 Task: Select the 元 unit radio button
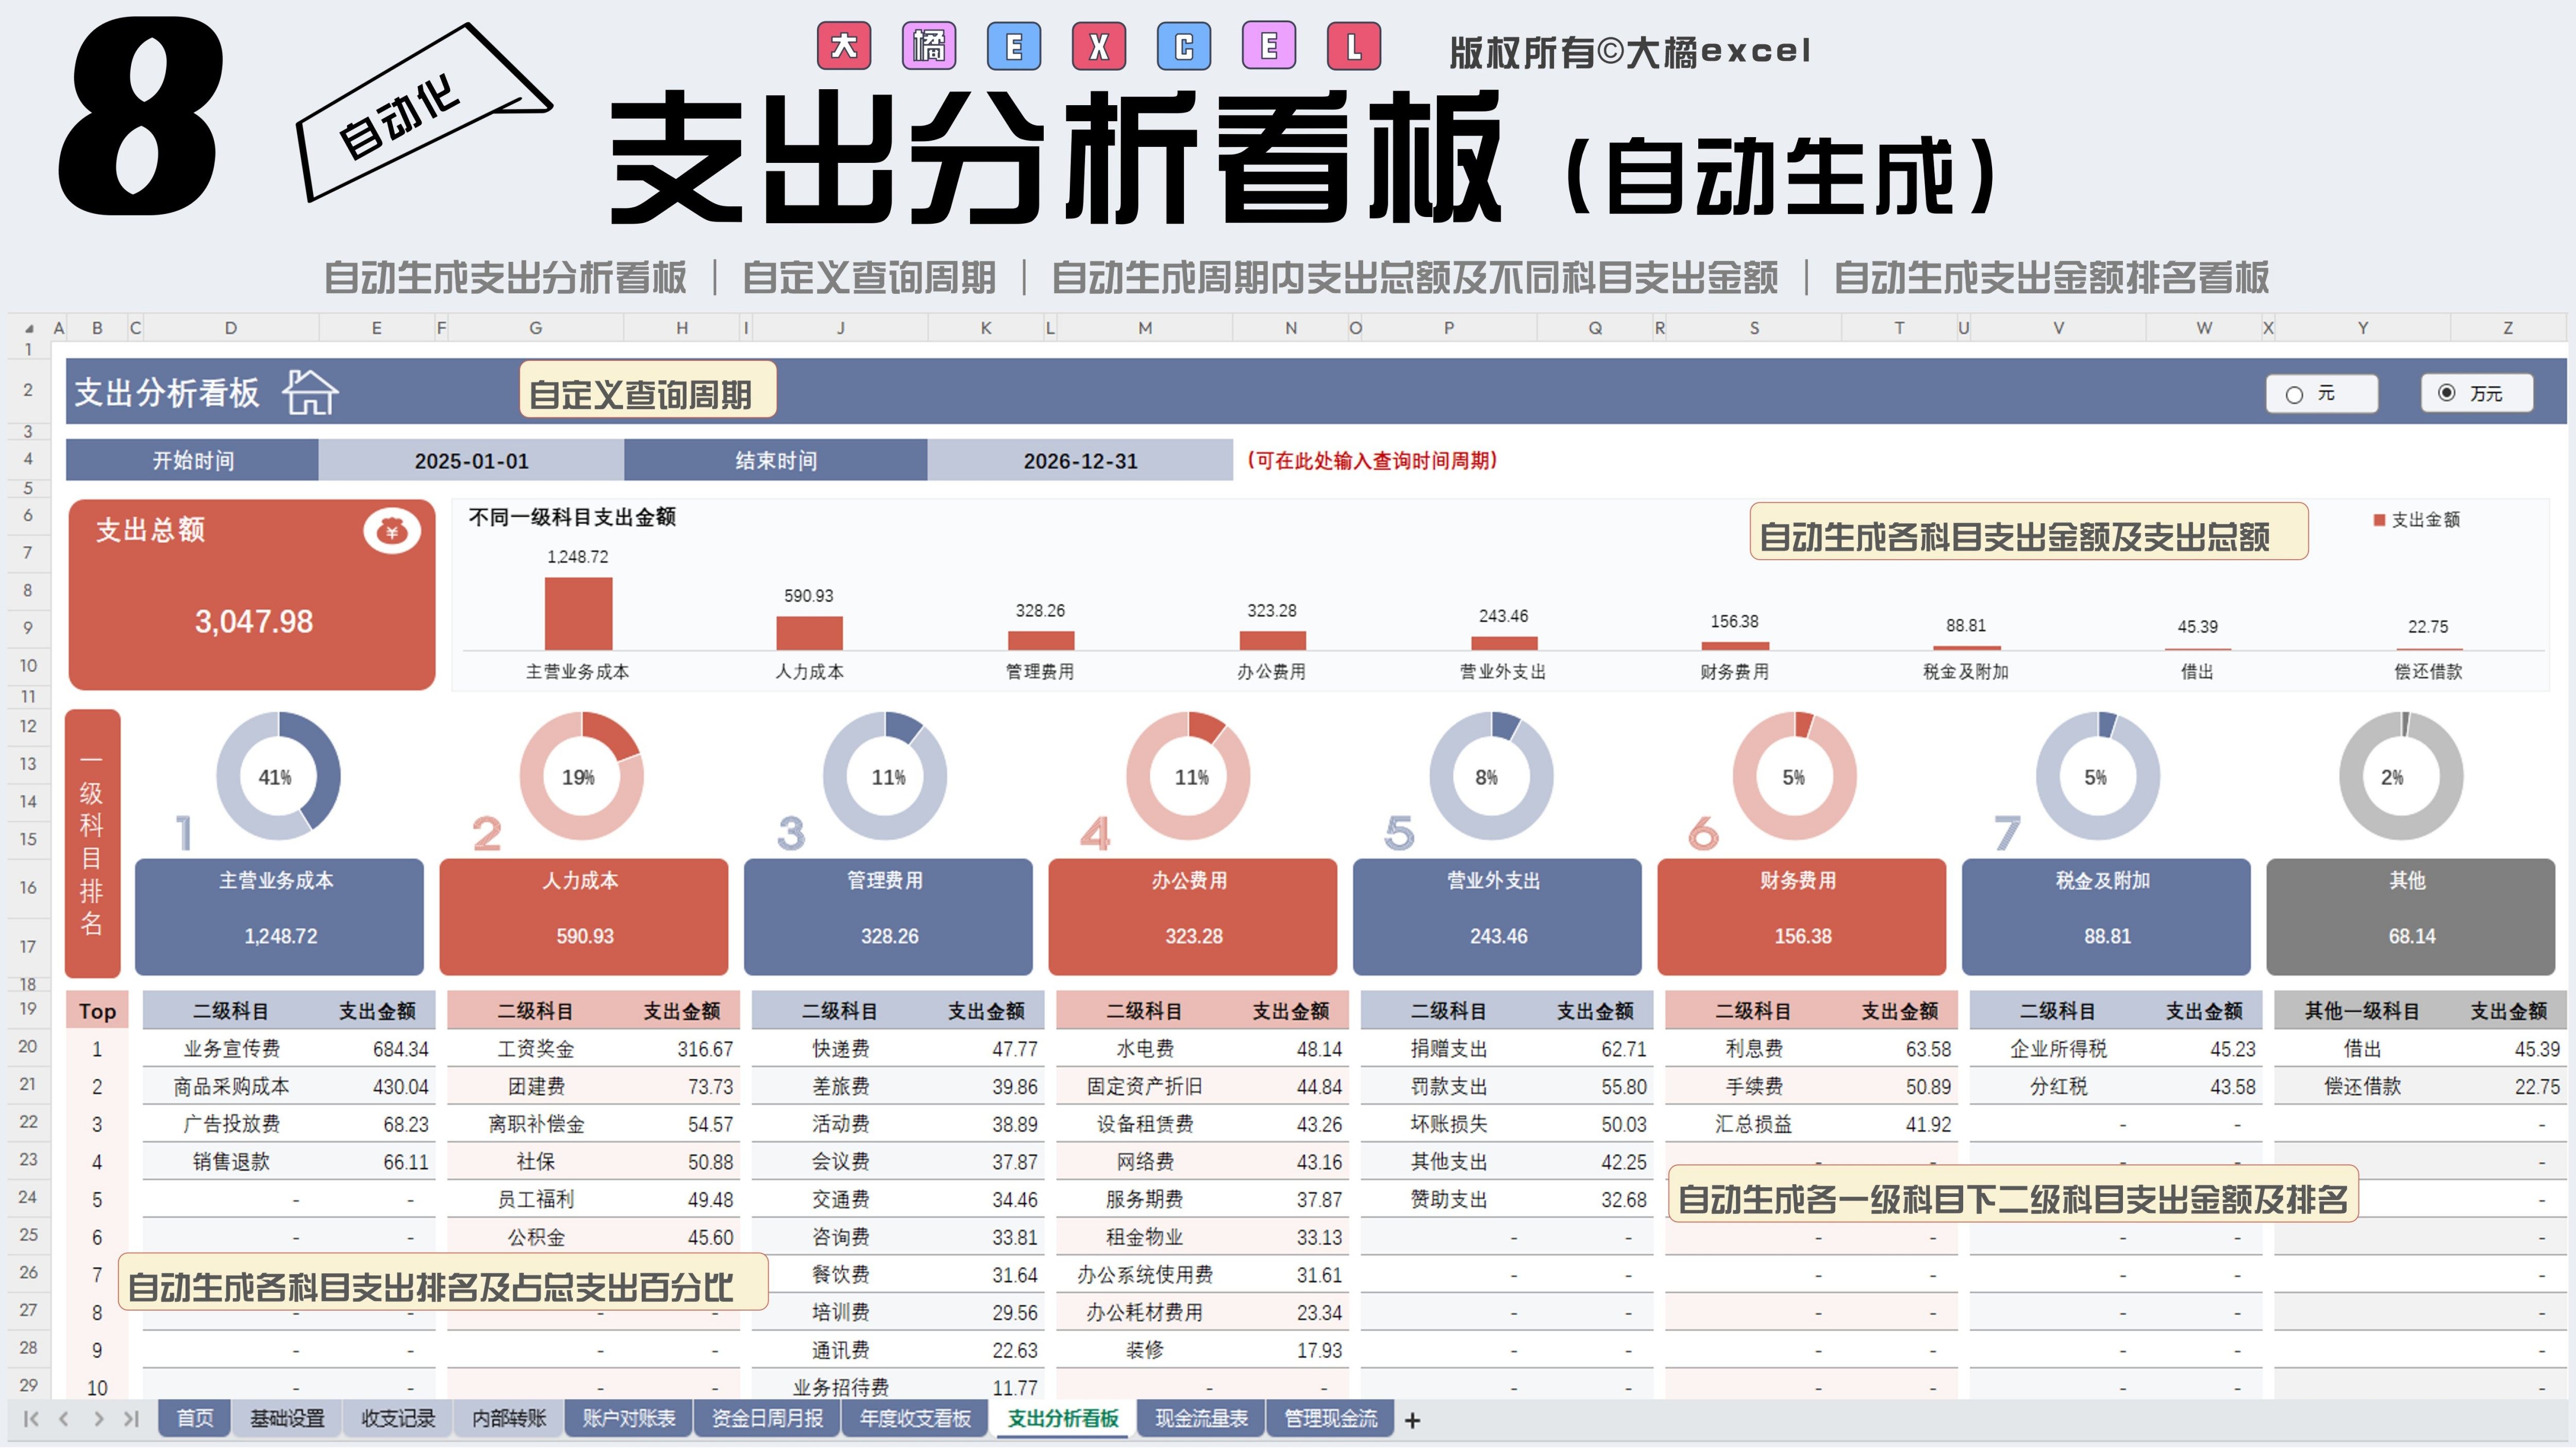(2295, 394)
